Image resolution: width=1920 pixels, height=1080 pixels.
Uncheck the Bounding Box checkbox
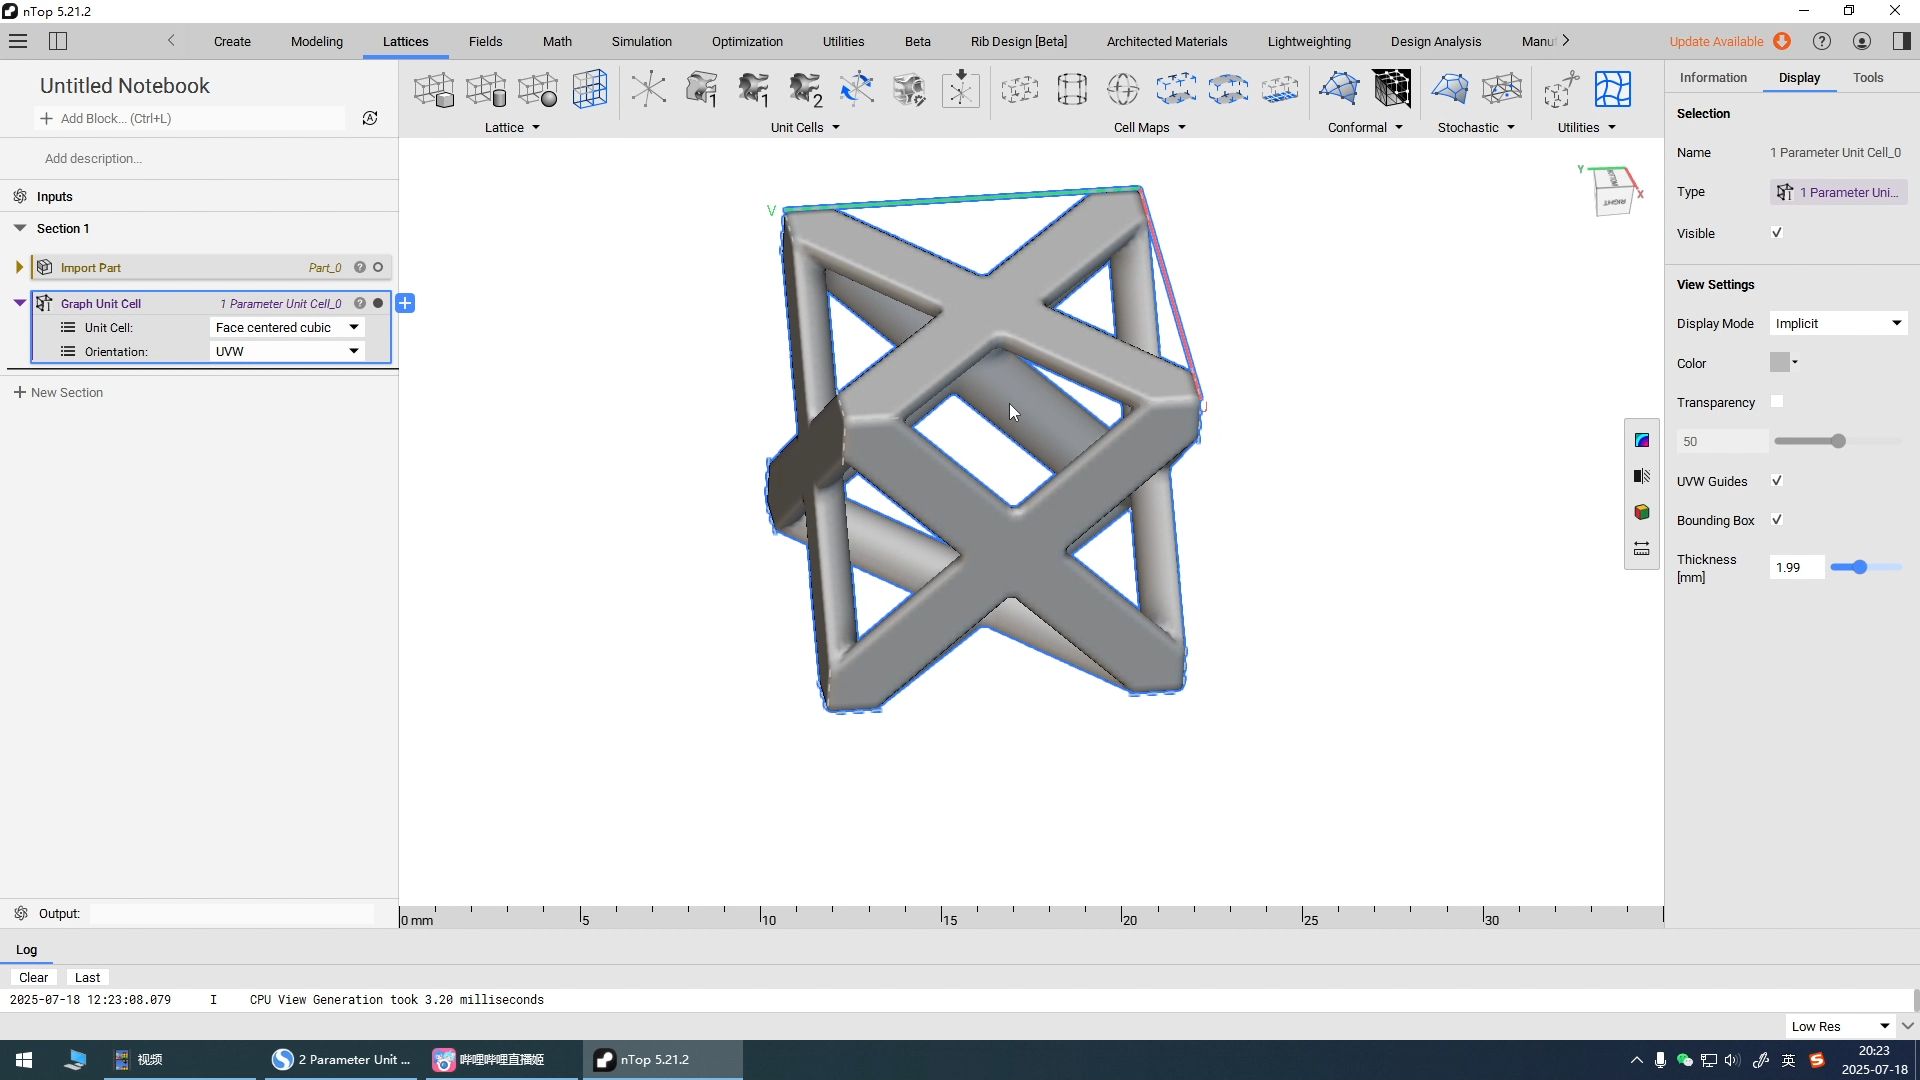point(1777,520)
